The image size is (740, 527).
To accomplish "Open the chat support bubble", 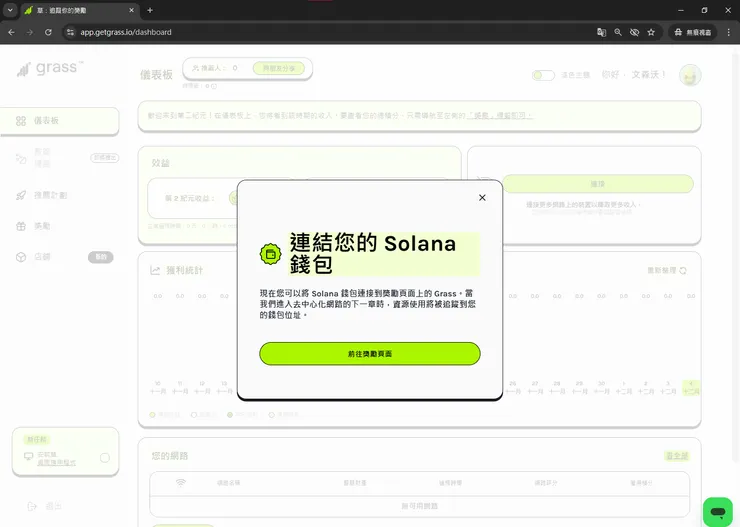I will tap(718, 512).
